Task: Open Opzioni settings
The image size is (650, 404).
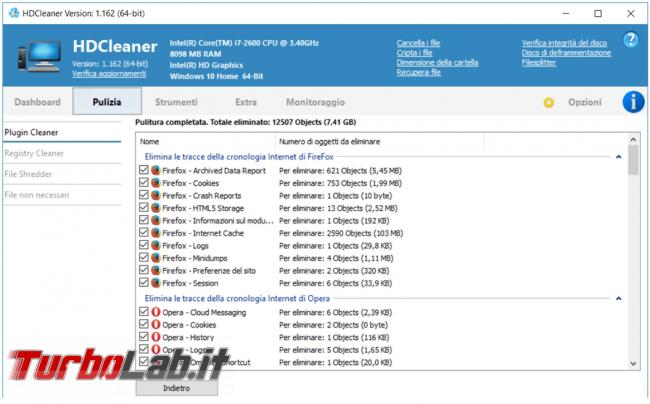Action: (585, 102)
